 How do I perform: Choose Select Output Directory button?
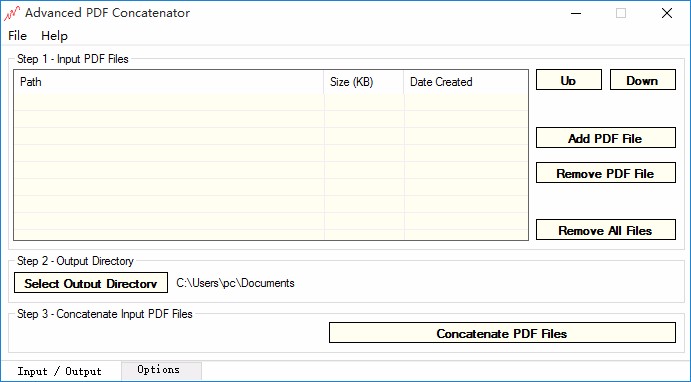pos(91,282)
